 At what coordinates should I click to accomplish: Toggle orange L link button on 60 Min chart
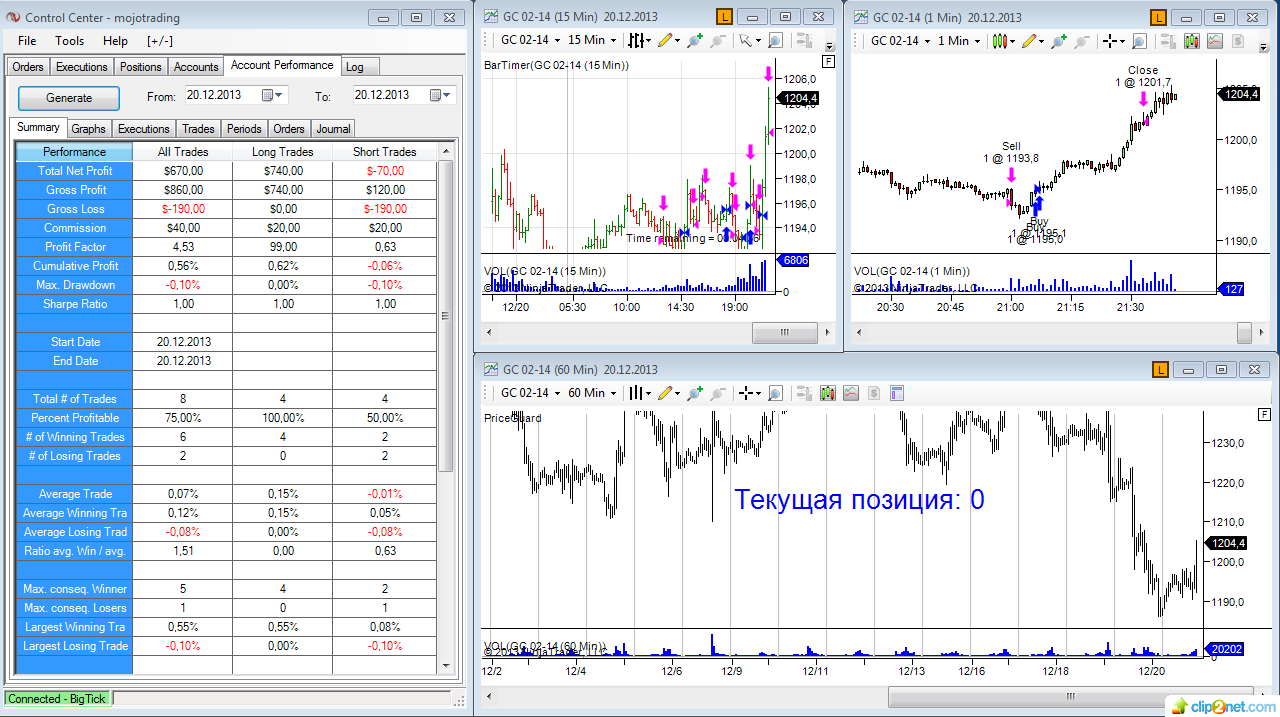point(1161,369)
